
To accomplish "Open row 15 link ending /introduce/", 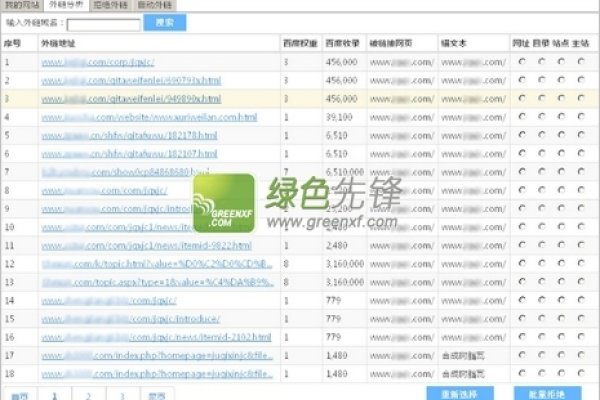I will point(130,319).
